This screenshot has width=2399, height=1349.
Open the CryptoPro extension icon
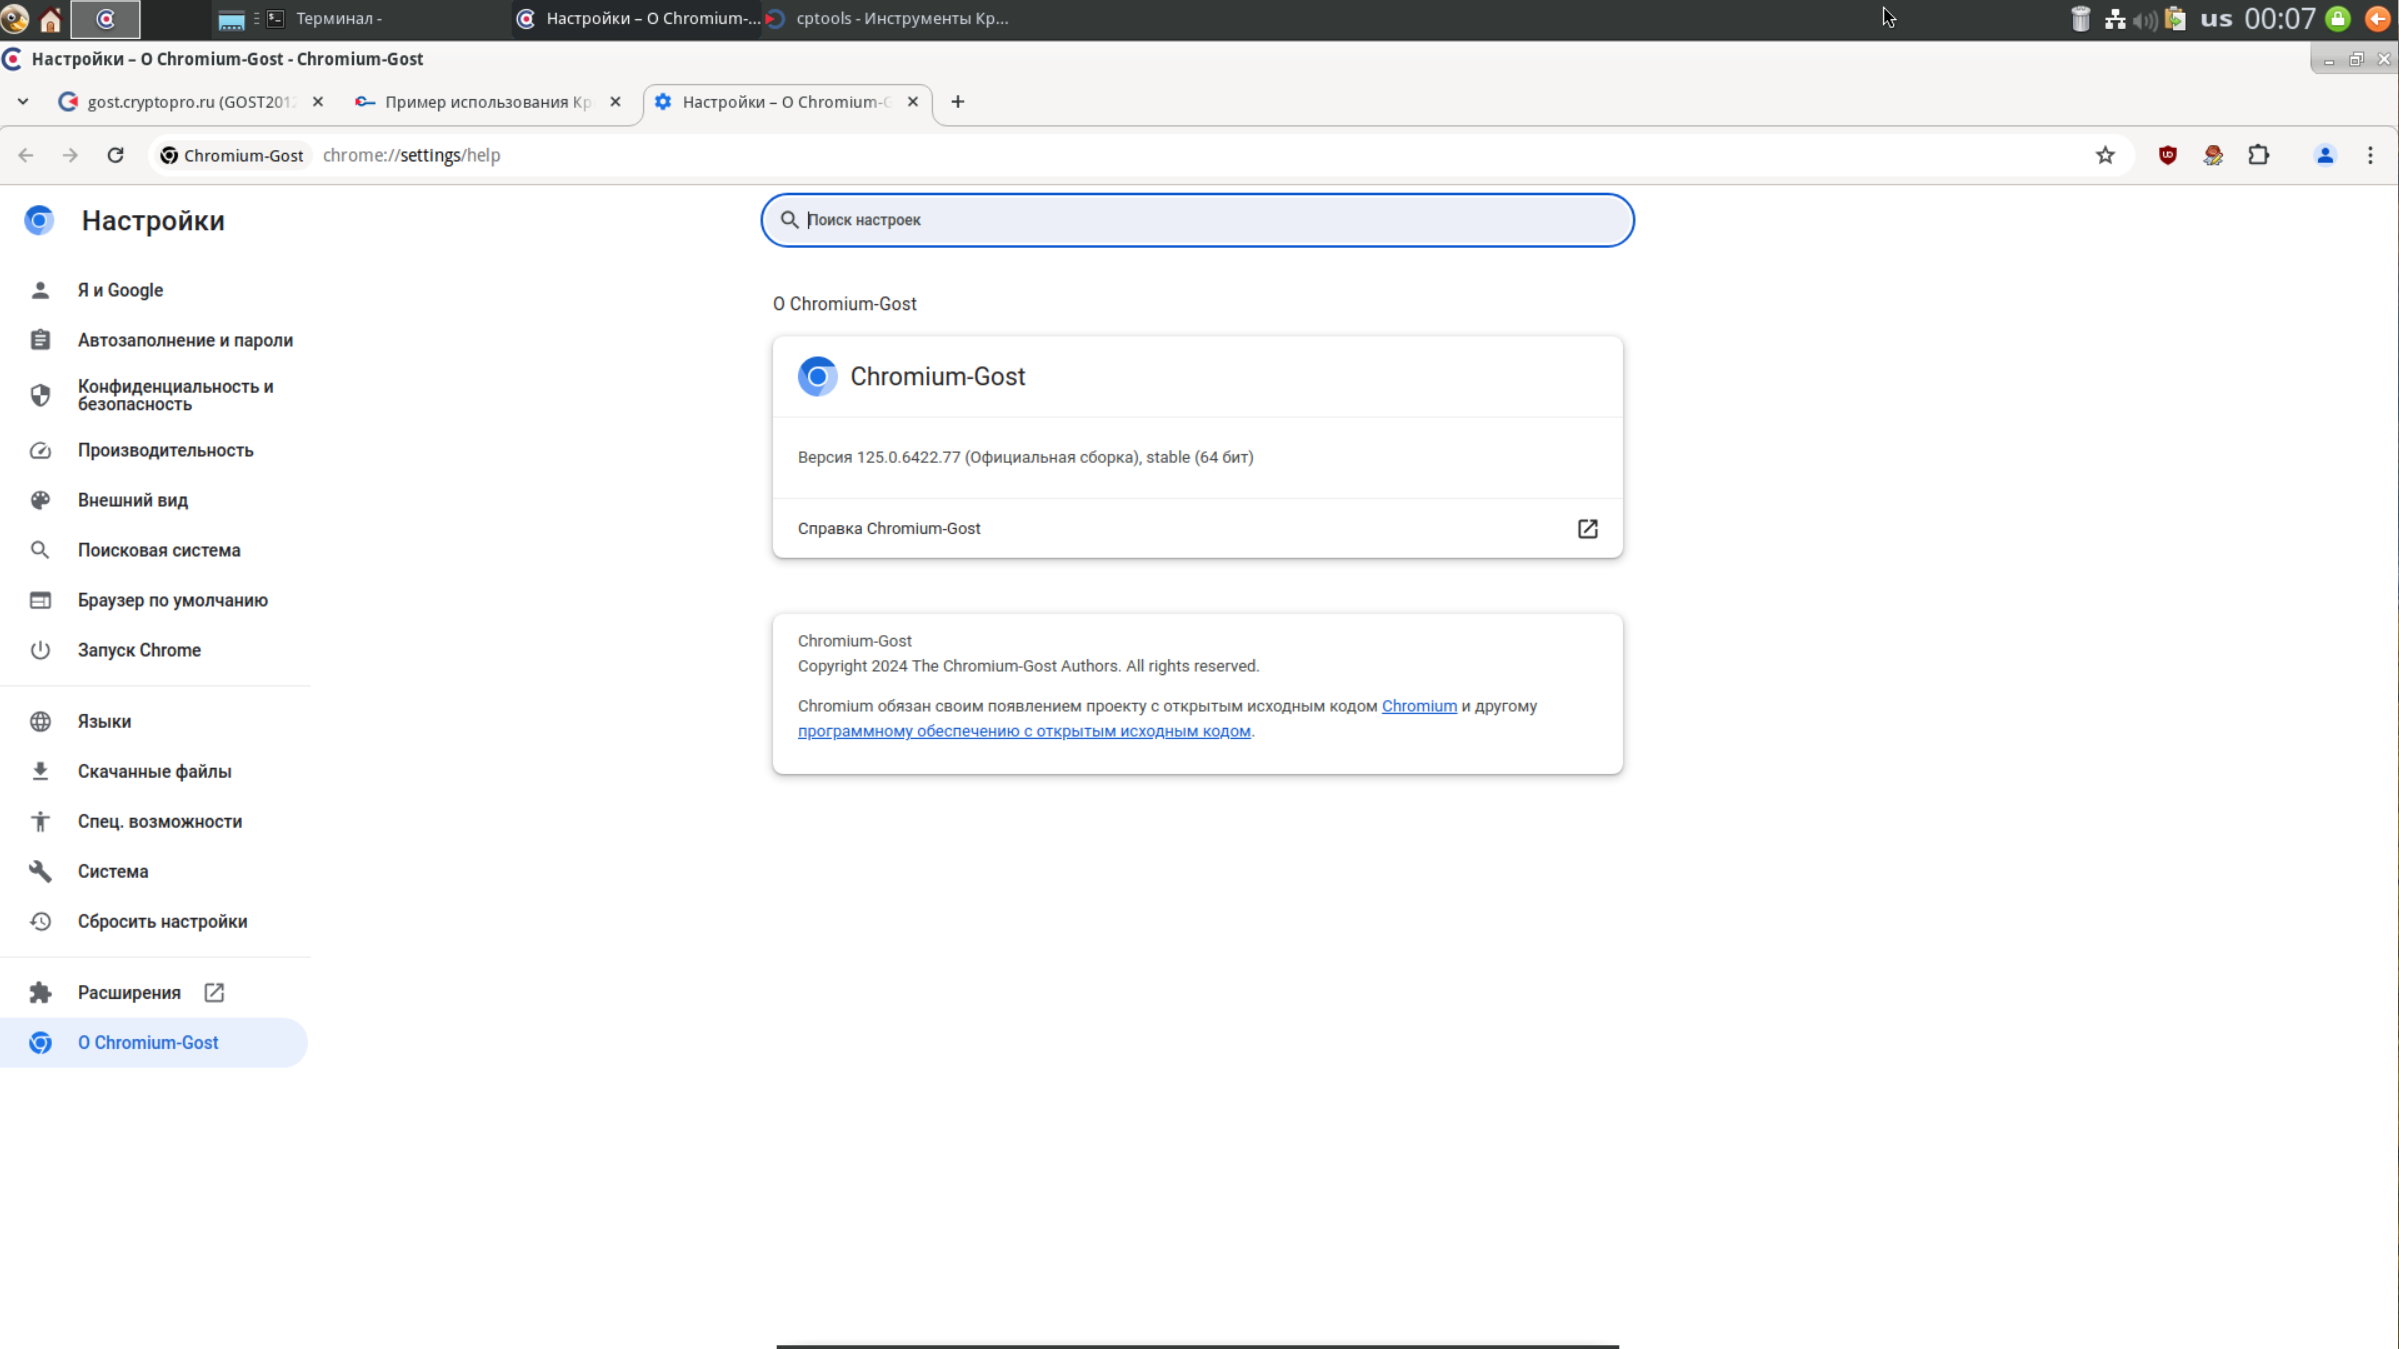coord(2212,155)
